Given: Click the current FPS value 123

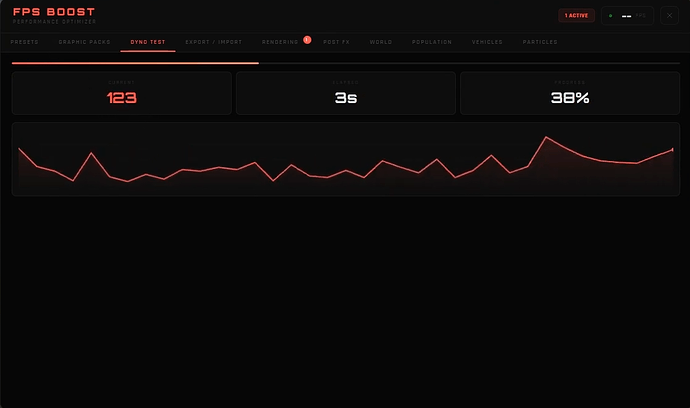Looking at the screenshot, I should 122,98.
